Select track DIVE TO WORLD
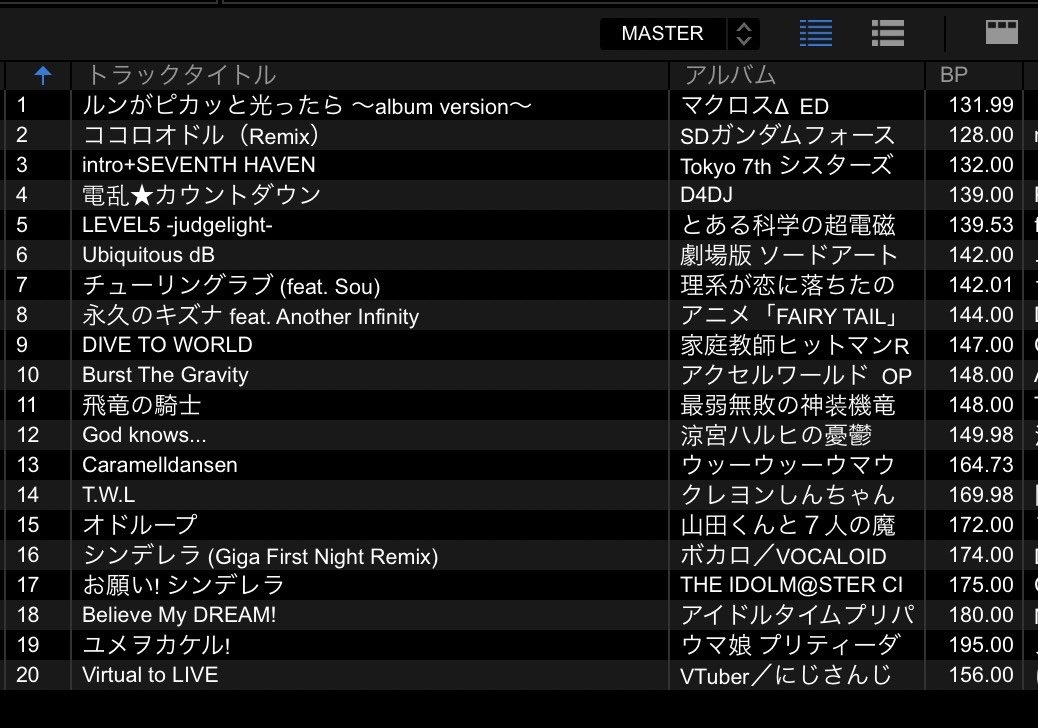 click(x=167, y=345)
